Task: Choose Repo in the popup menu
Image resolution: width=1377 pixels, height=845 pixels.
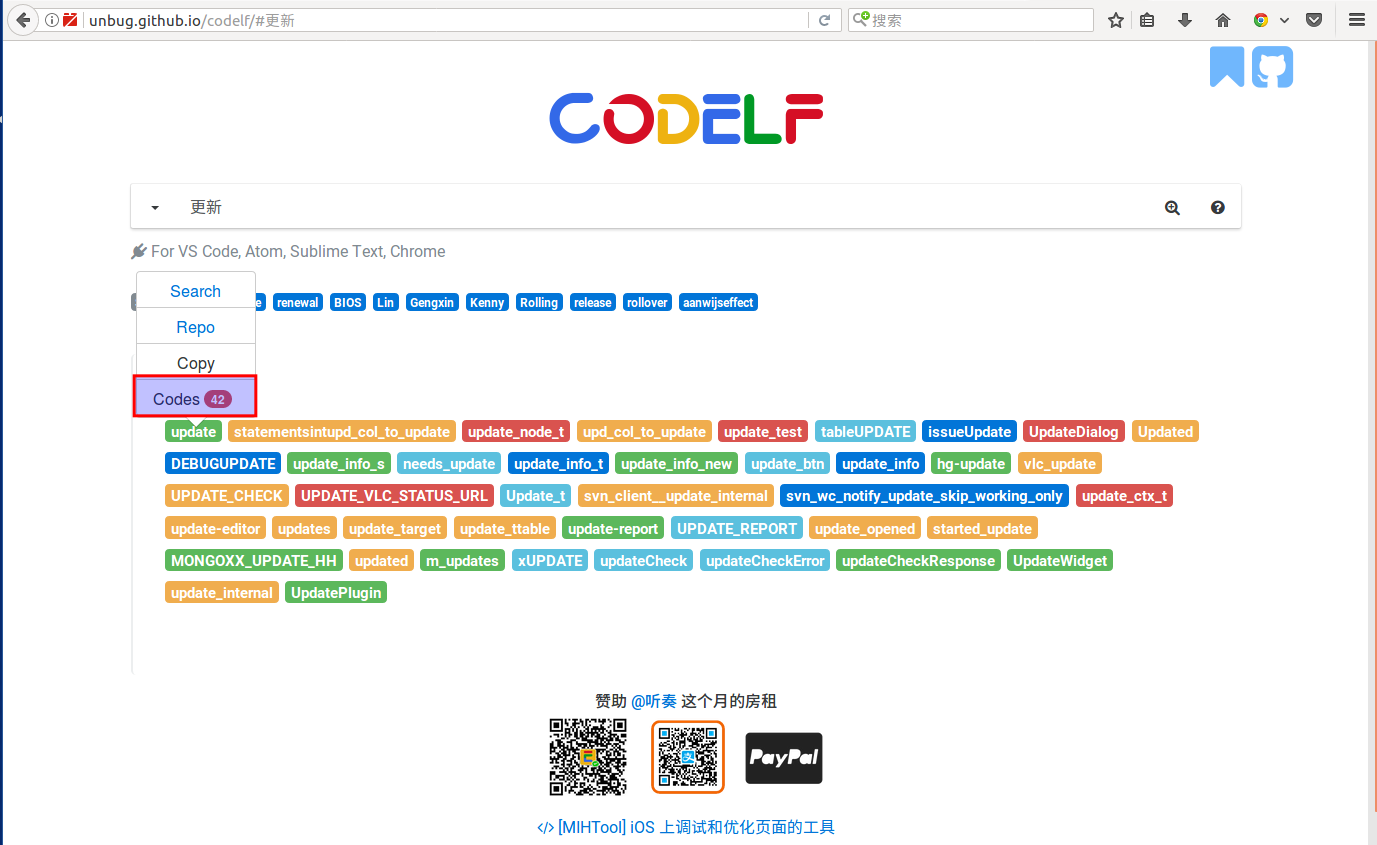Action: 196,327
